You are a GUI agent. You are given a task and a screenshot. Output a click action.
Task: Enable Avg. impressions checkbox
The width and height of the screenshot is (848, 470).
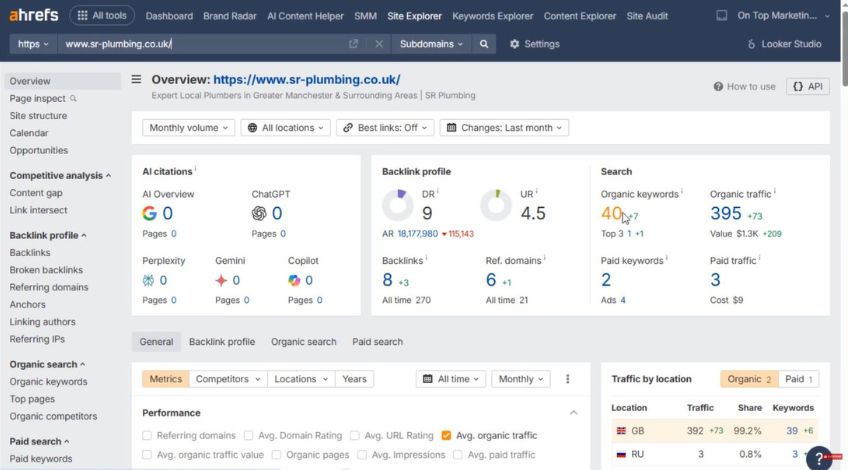click(362, 455)
